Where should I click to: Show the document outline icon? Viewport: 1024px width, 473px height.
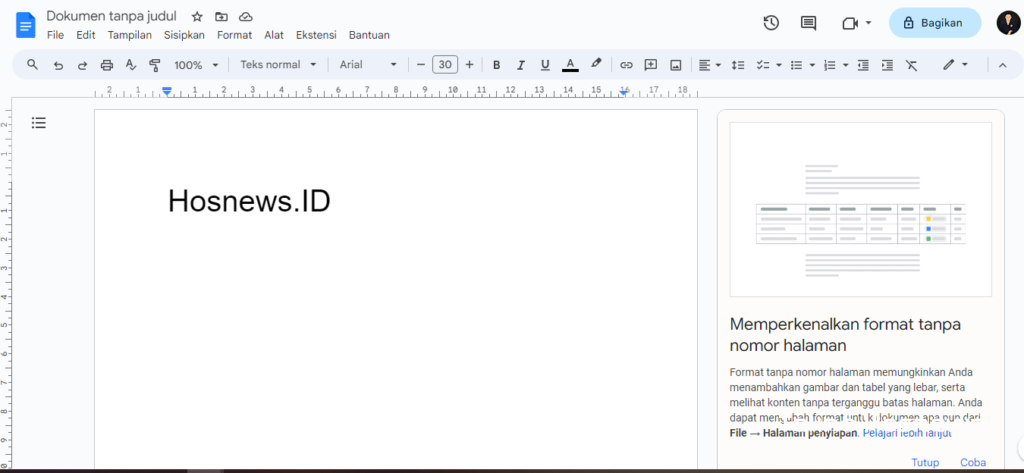39,123
